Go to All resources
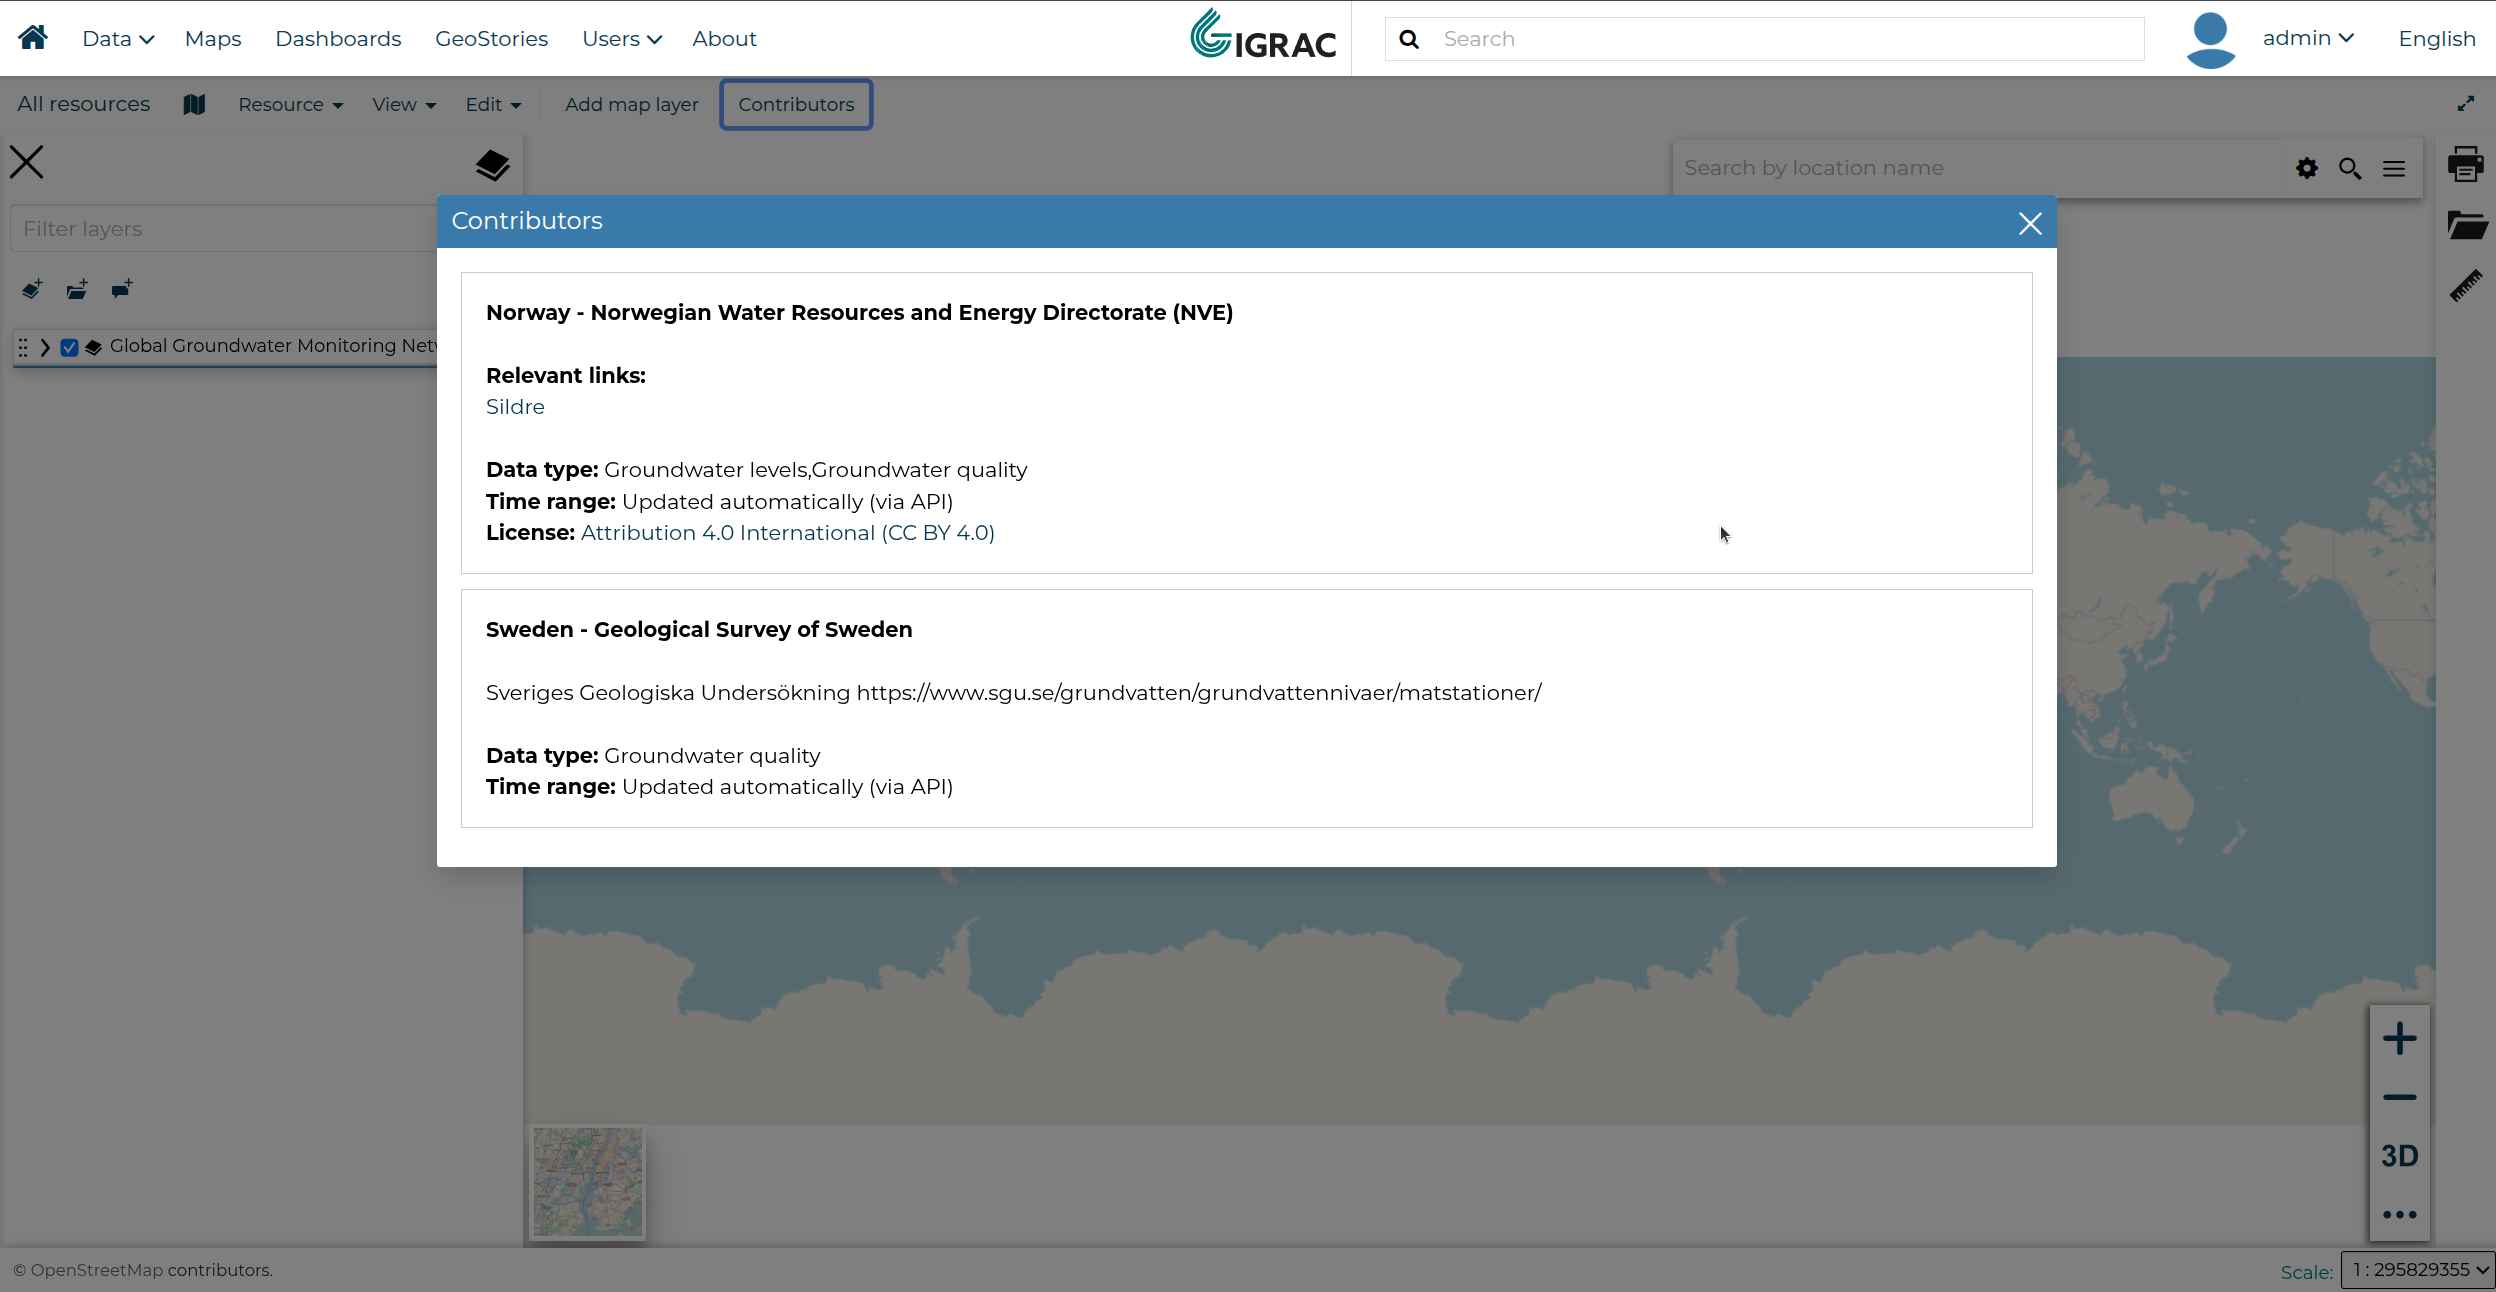The width and height of the screenshot is (2496, 1292). [83, 104]
